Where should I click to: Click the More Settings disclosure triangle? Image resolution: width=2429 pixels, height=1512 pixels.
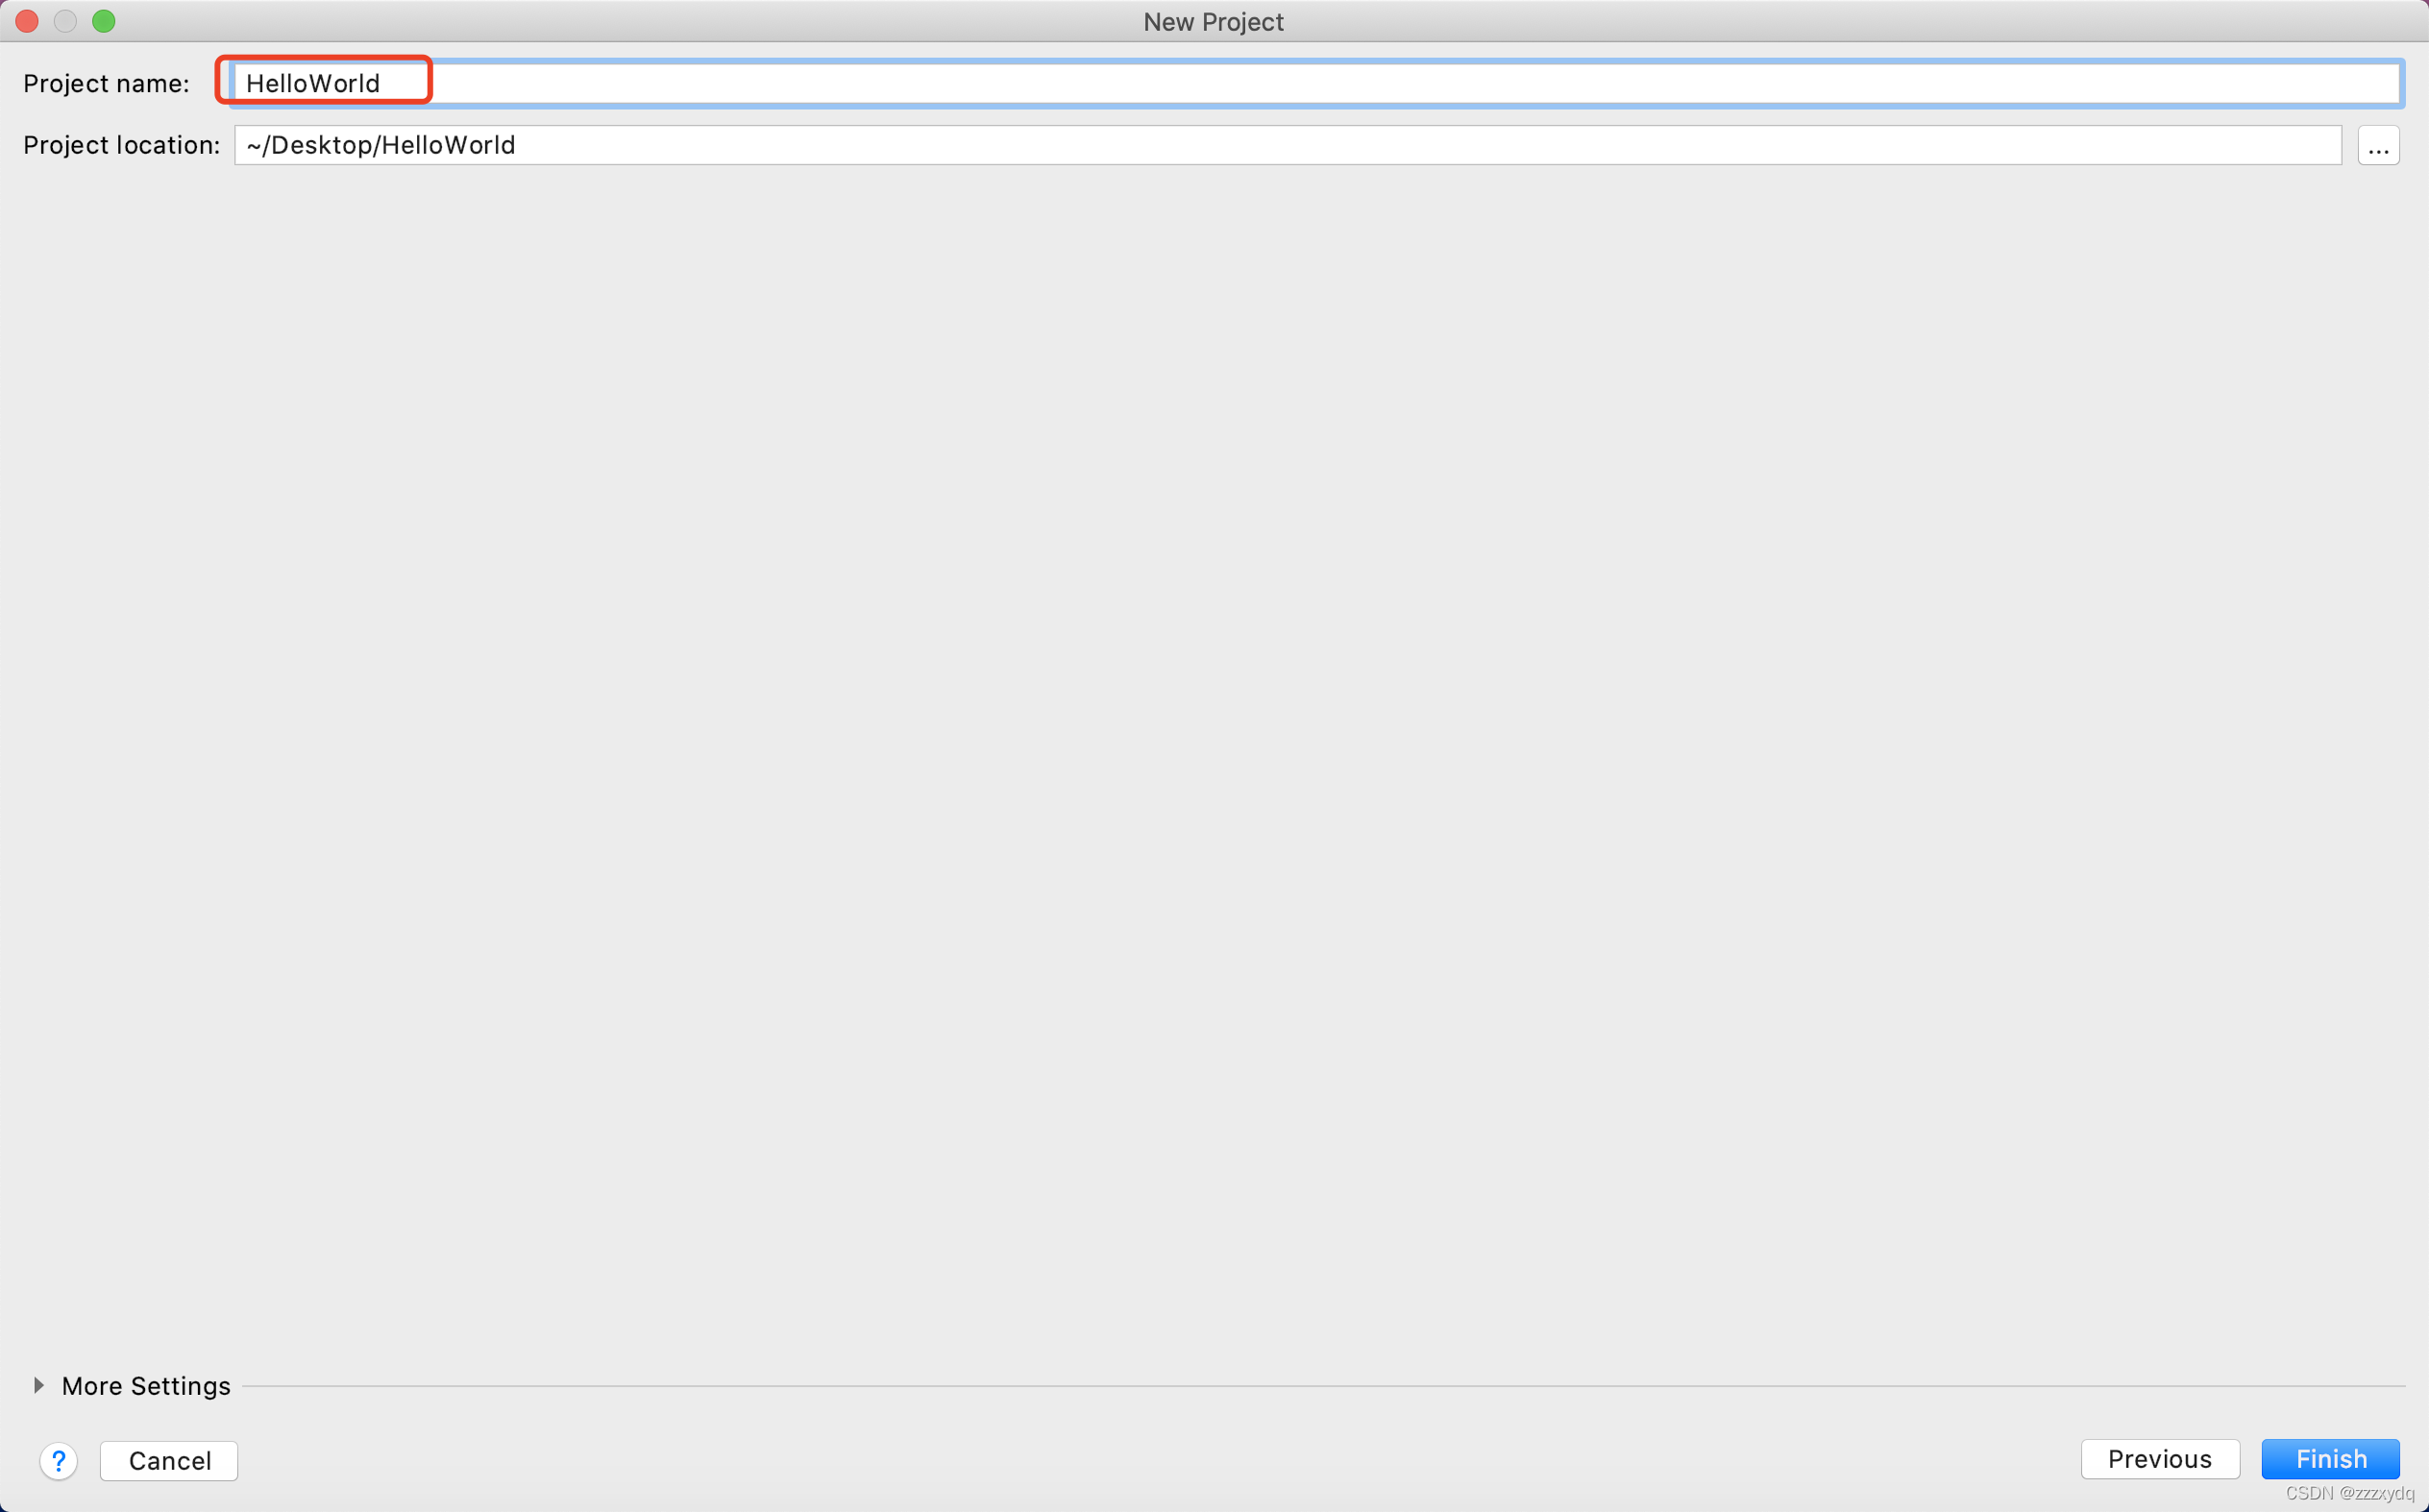coord(38,1385)
